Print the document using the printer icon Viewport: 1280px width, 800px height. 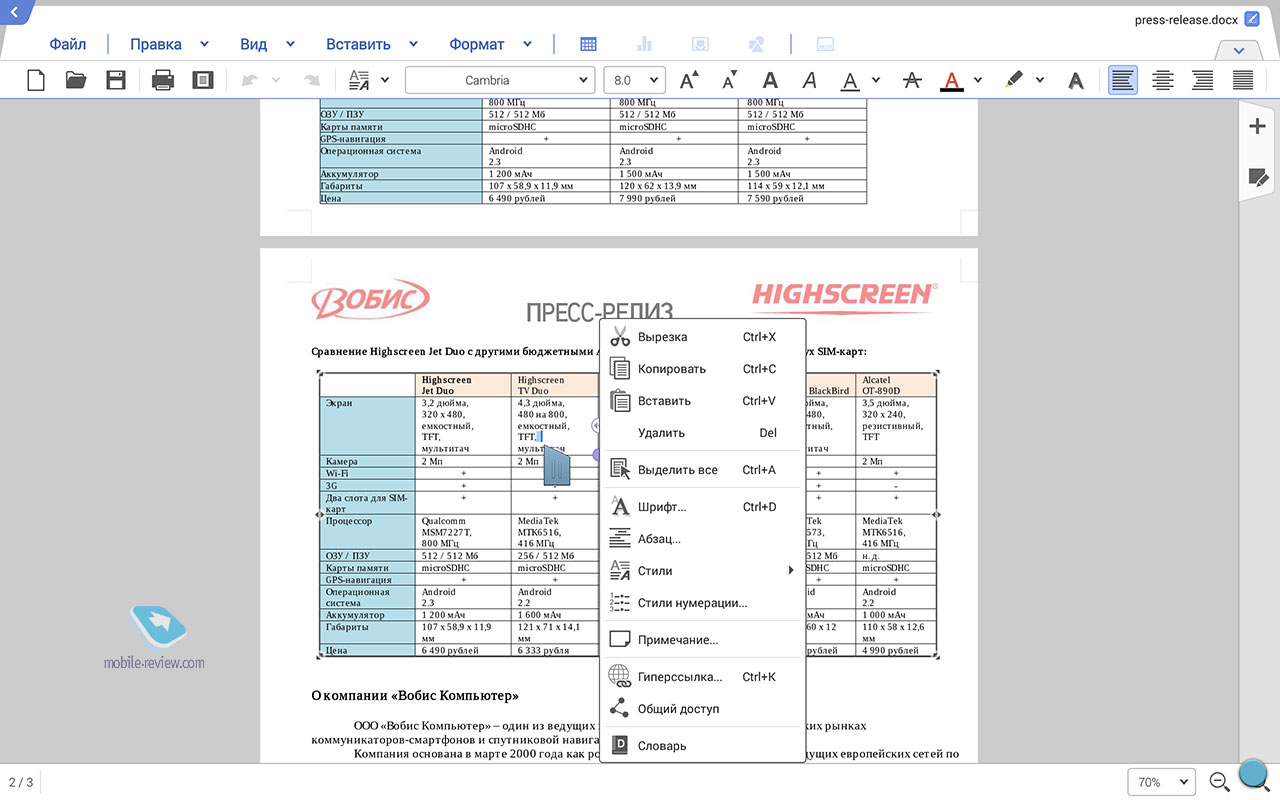(163, 80)
